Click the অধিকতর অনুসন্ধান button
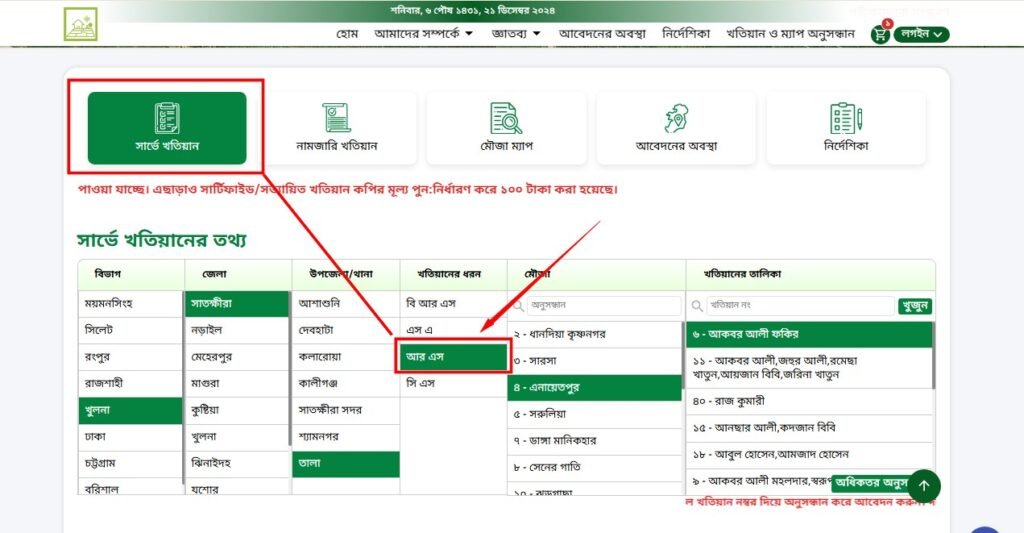This screenshot has width=1024, height=533. 870,483
